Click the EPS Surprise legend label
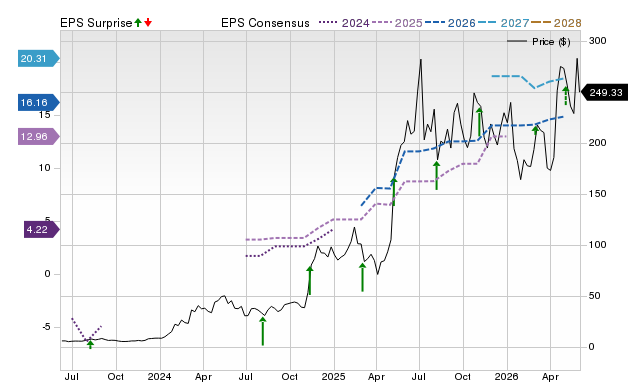 pyautogui.click(x=96, y=23)
